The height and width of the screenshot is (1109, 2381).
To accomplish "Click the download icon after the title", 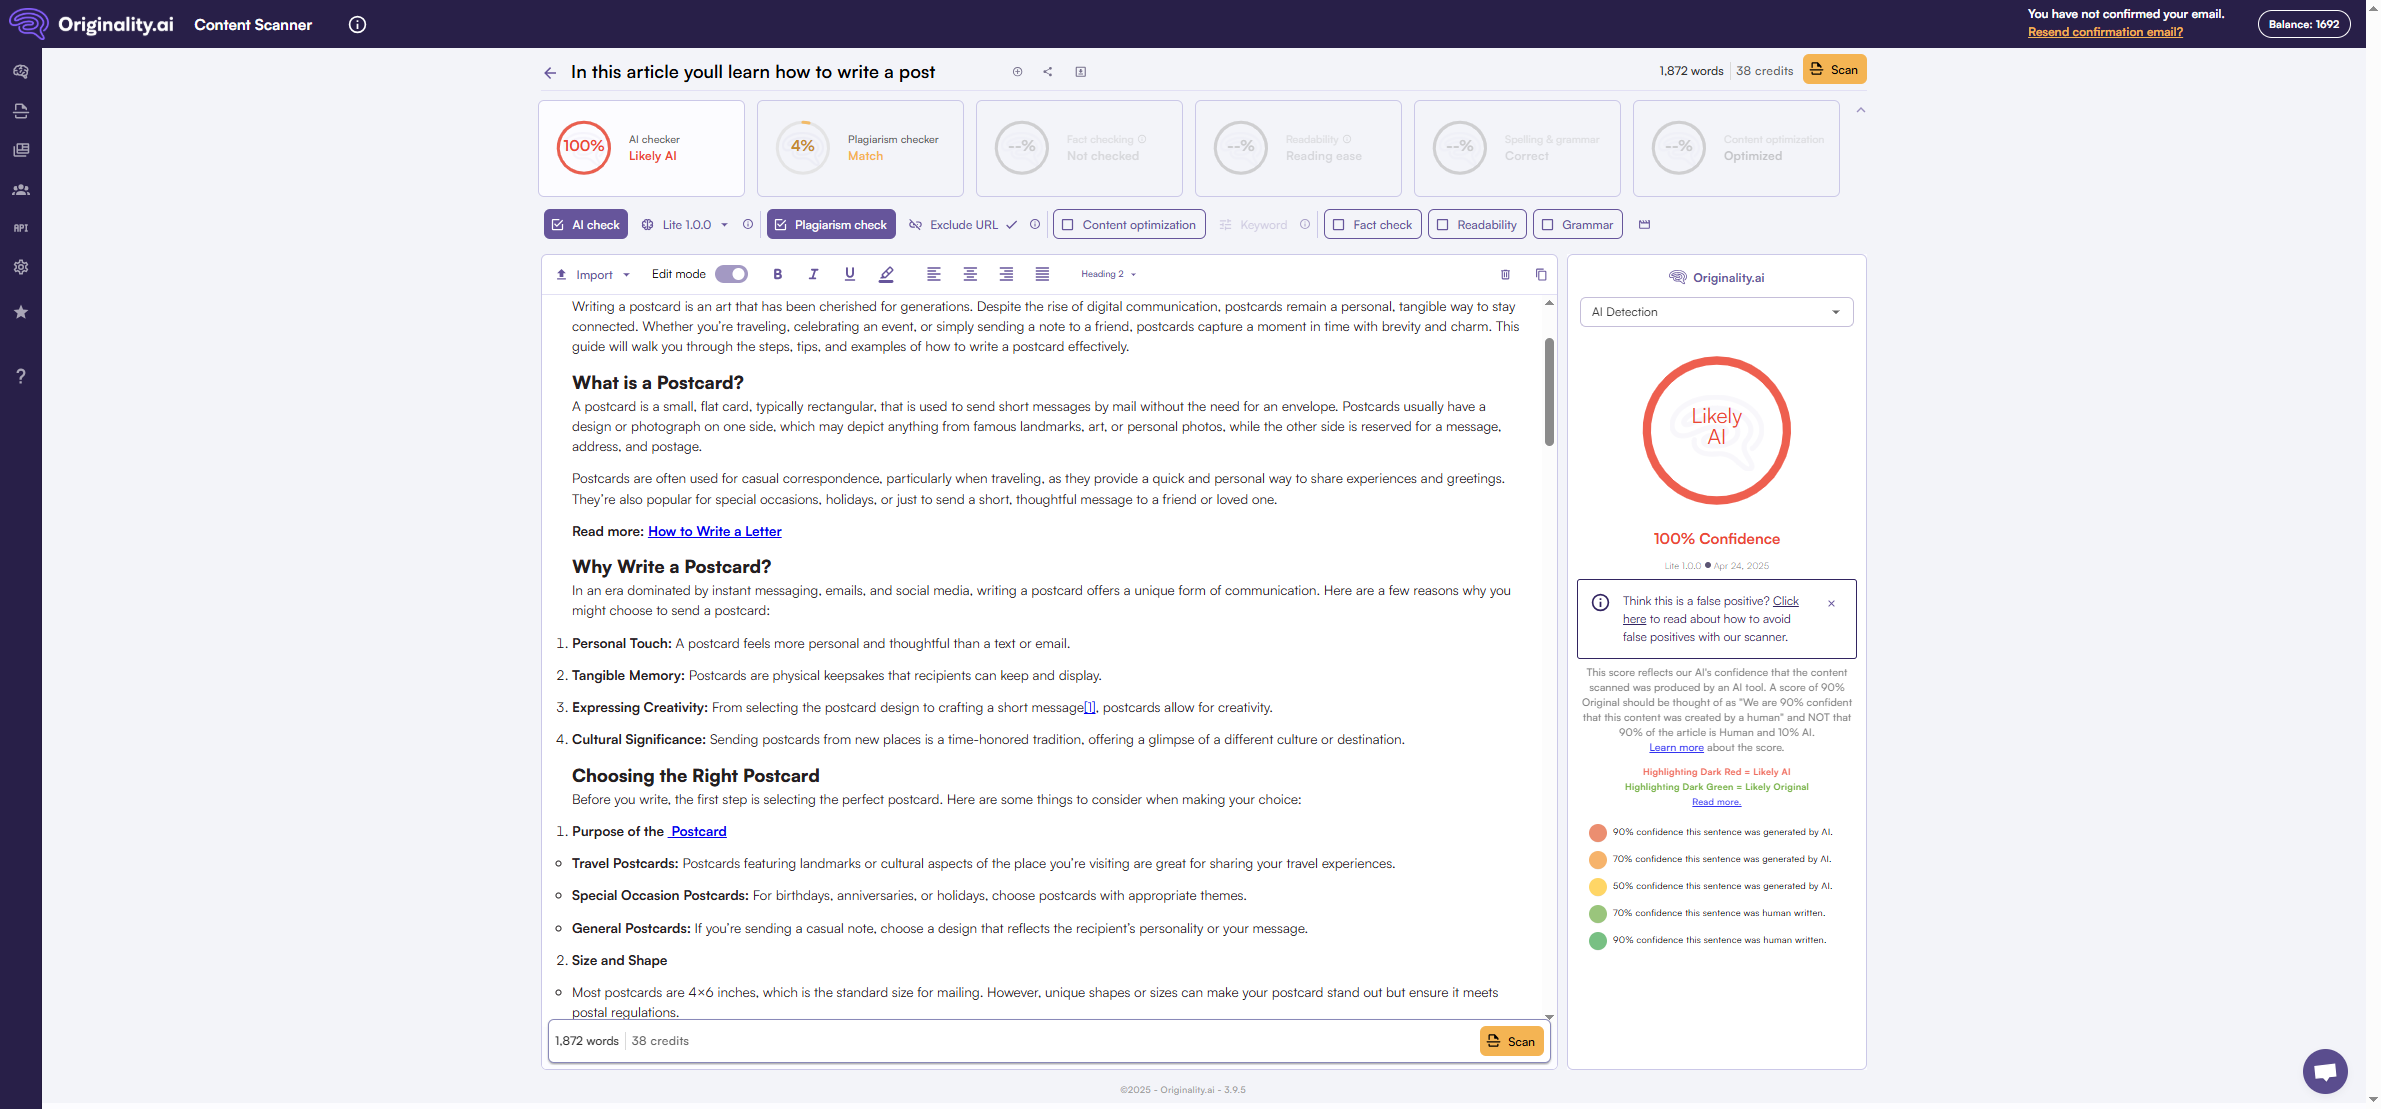I will (1081, 72).
